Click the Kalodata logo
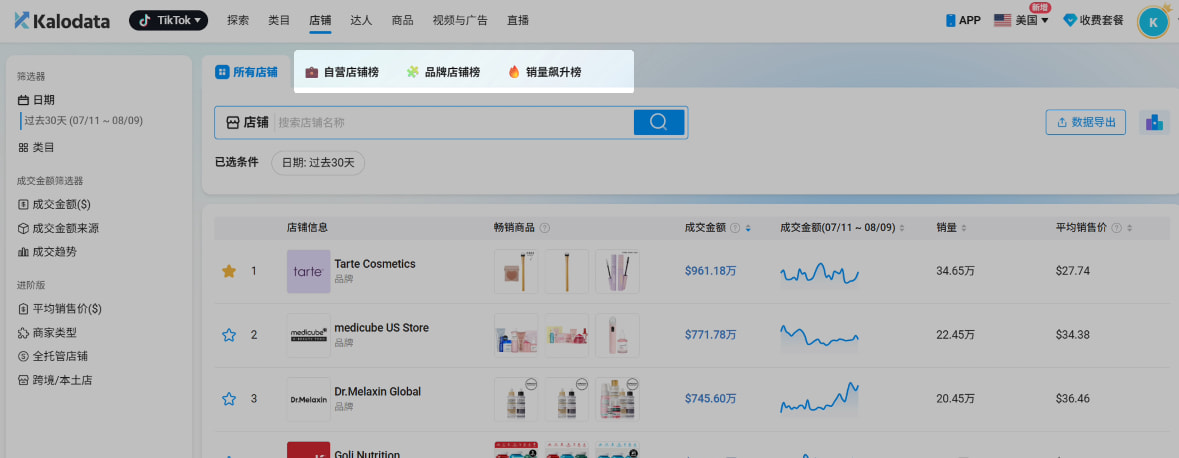The height and width of the screenshot is (458, 1179). (62, 20)
